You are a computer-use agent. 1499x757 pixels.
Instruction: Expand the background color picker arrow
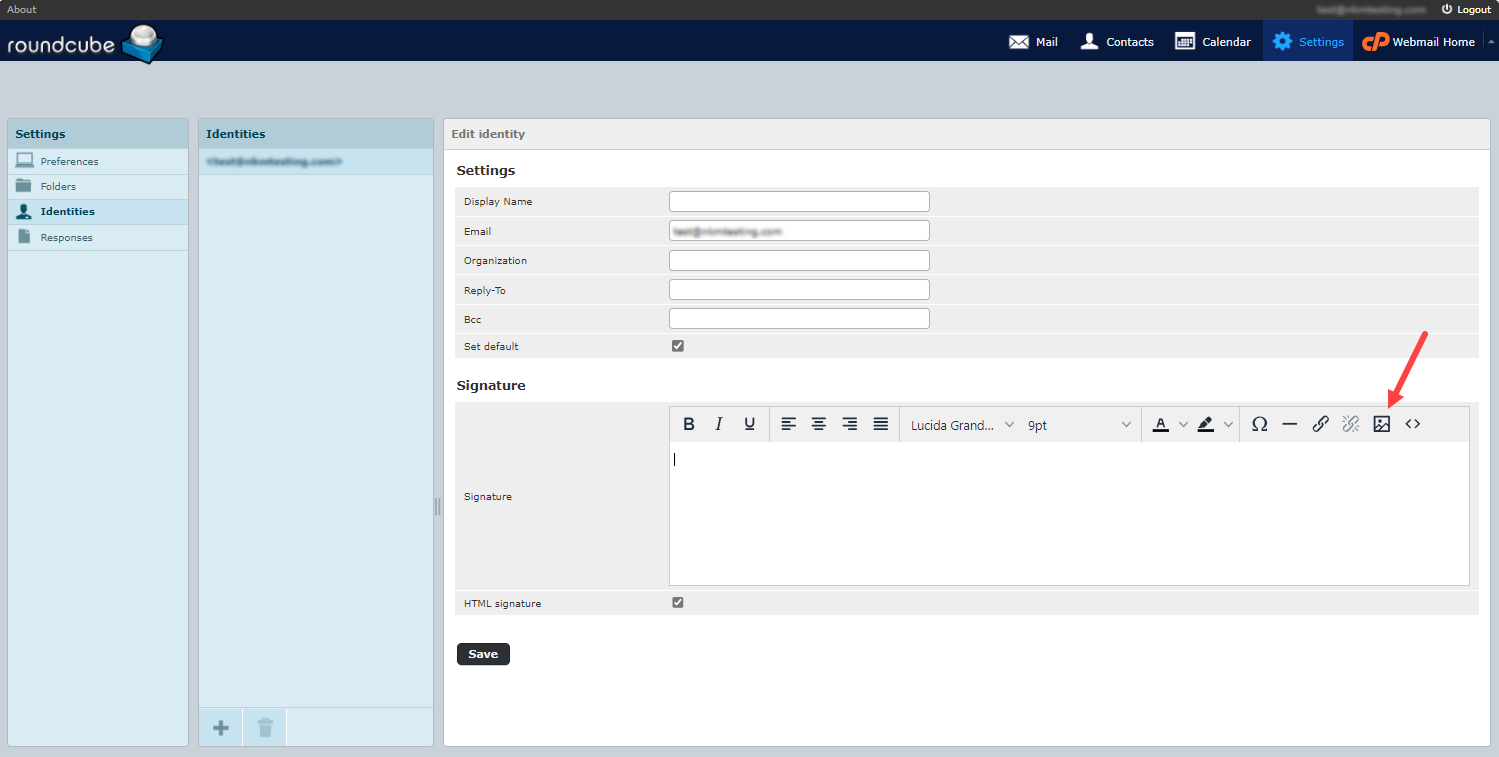1228,425
